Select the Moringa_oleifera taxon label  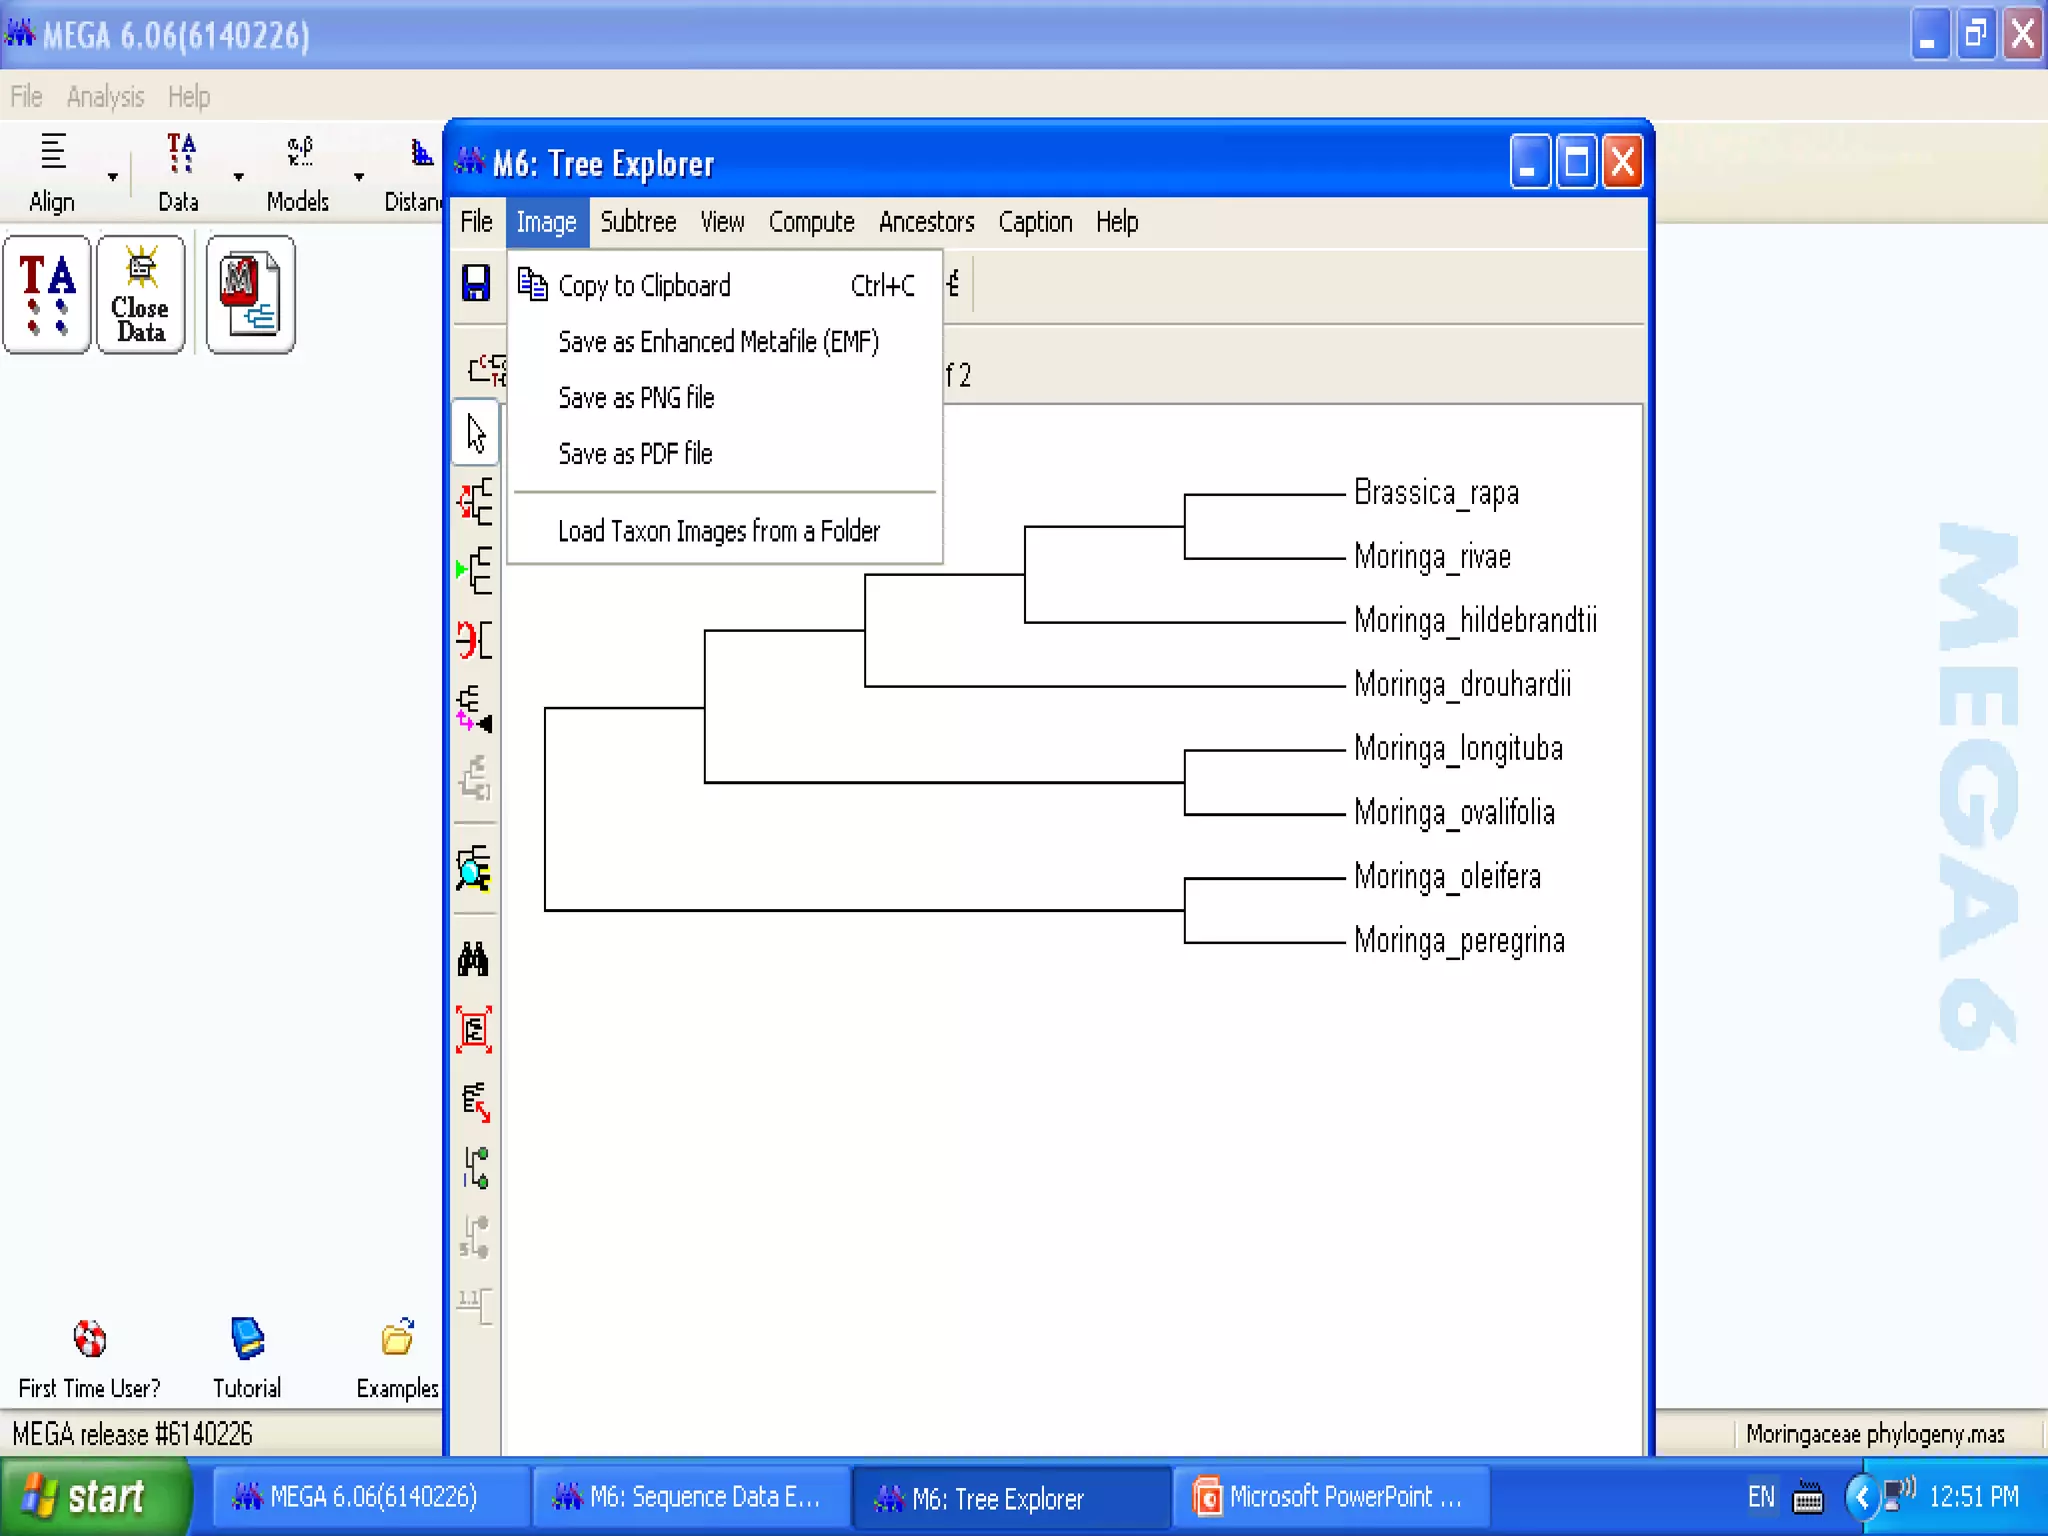pos(1447,877)
